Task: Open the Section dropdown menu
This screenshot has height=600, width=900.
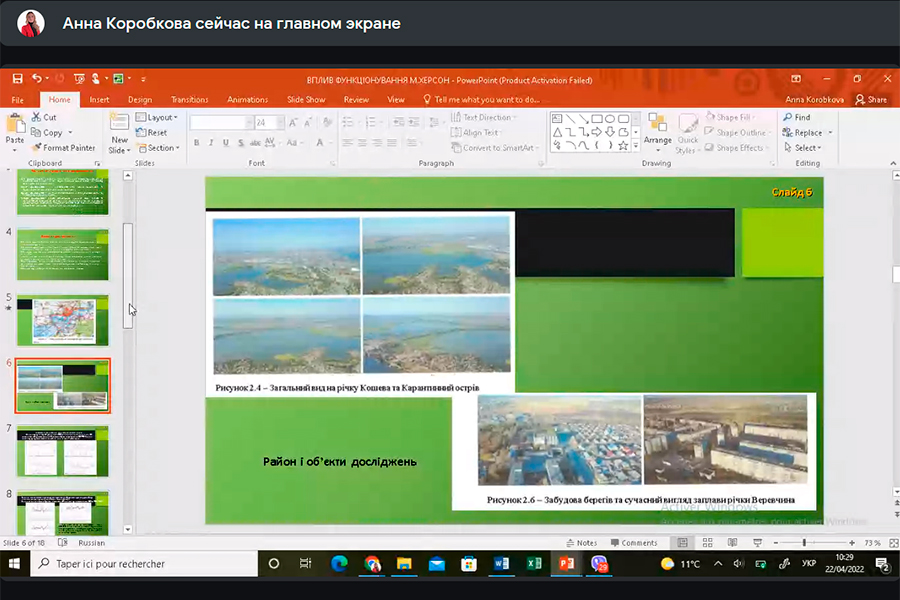Action: (x=159, y=148)
